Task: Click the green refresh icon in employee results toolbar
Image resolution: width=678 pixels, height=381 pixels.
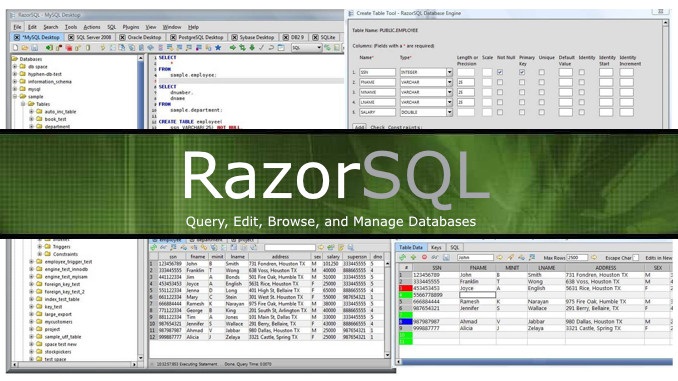Action: (x=154, y=247)
